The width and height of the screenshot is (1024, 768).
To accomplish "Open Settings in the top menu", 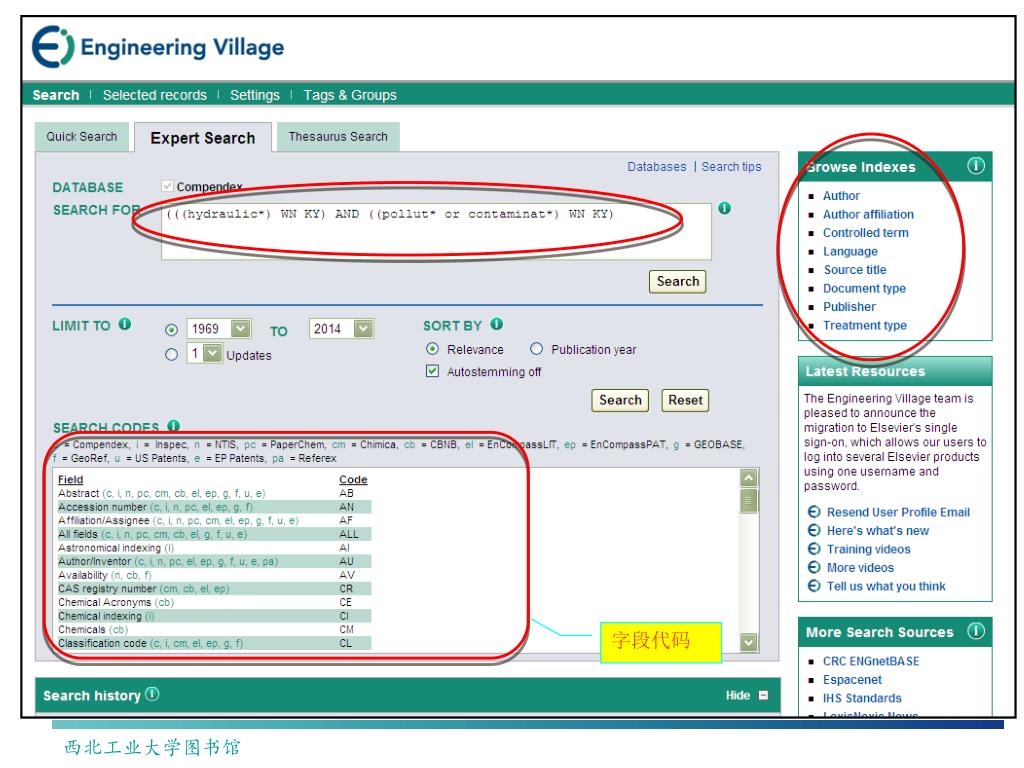I will click(255, 95).
